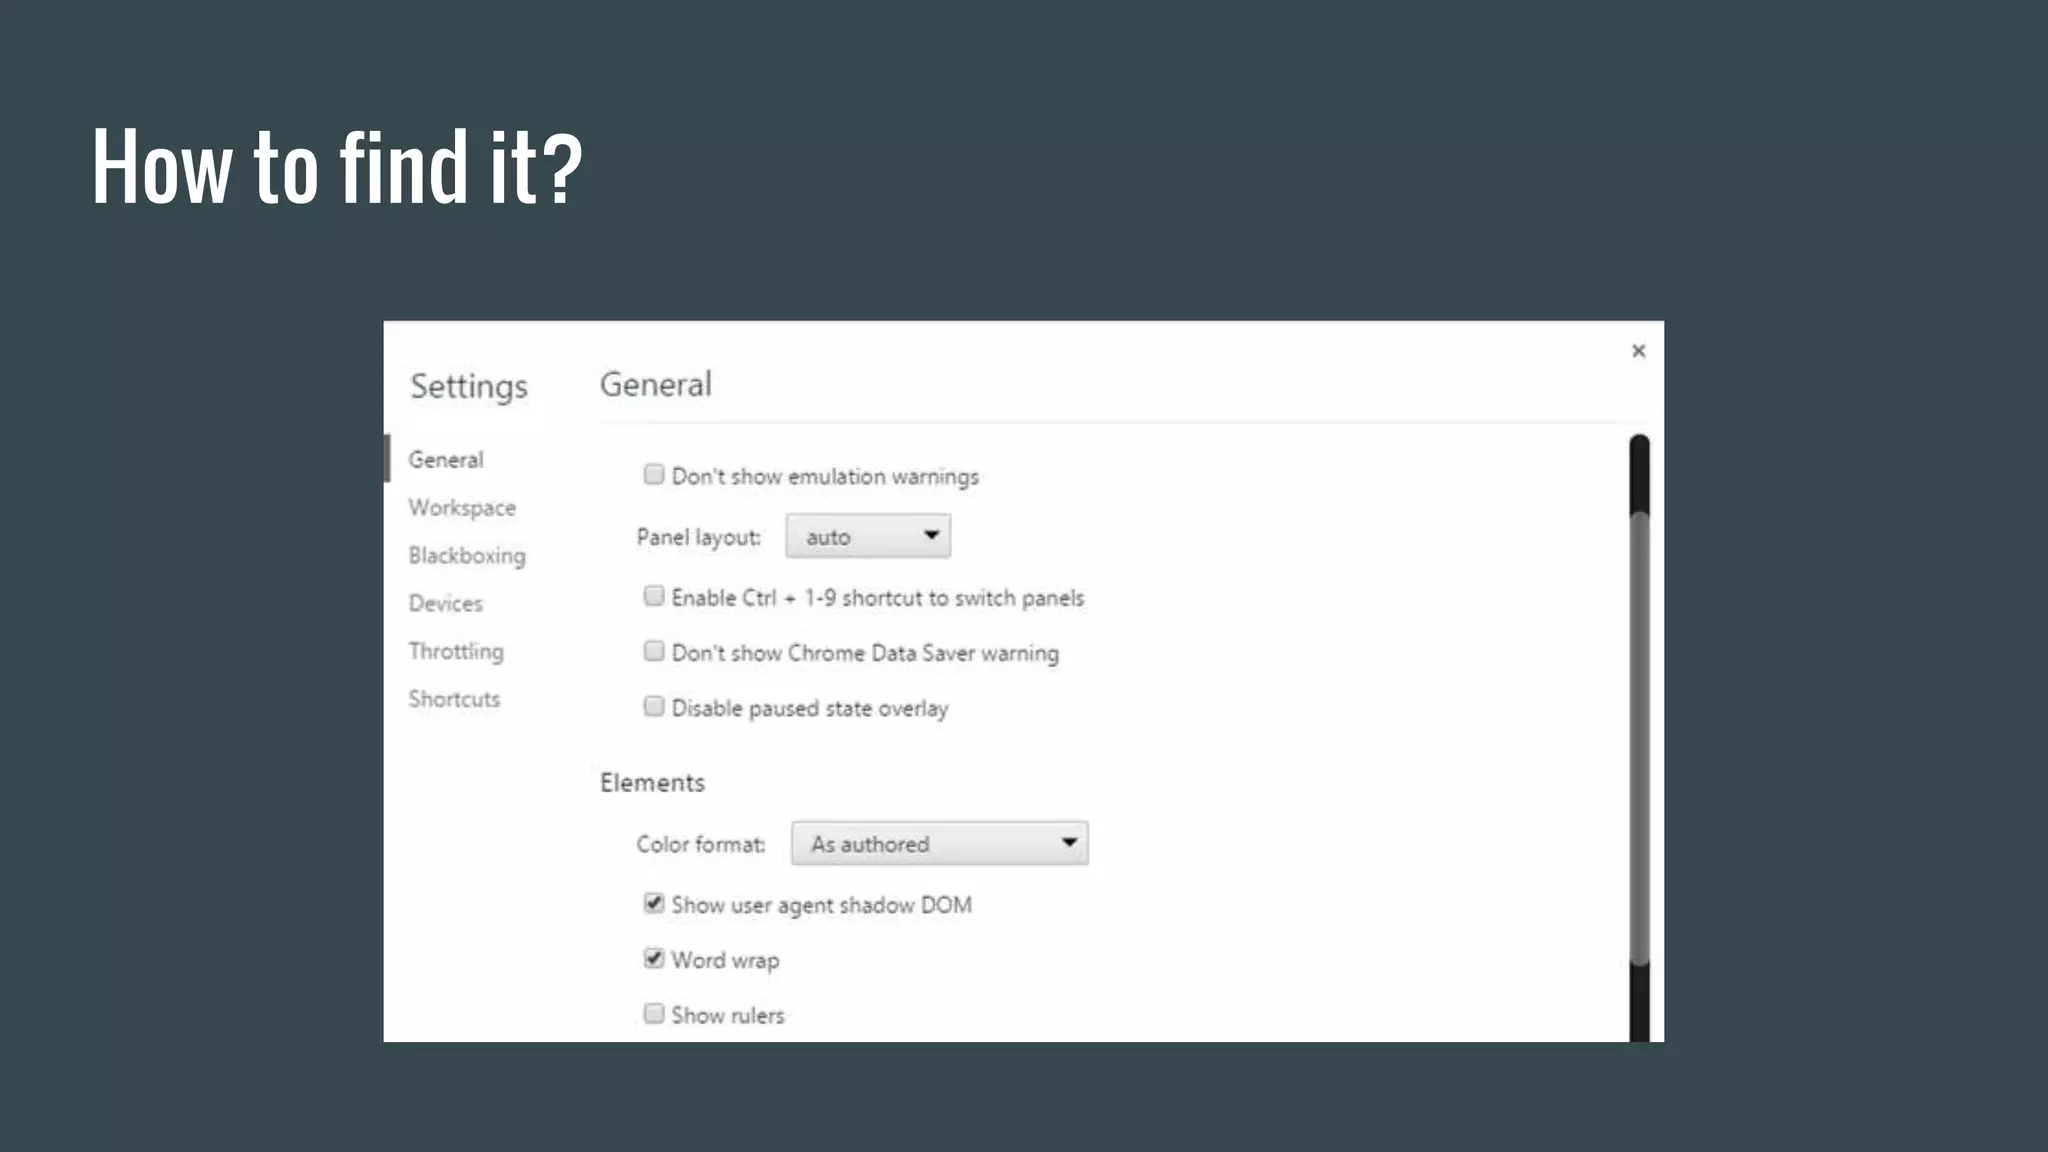The image size is (2048, 1152).
Task: Check Don't show Chrome Data Saver warning
Action: click(x=654, y=652)
